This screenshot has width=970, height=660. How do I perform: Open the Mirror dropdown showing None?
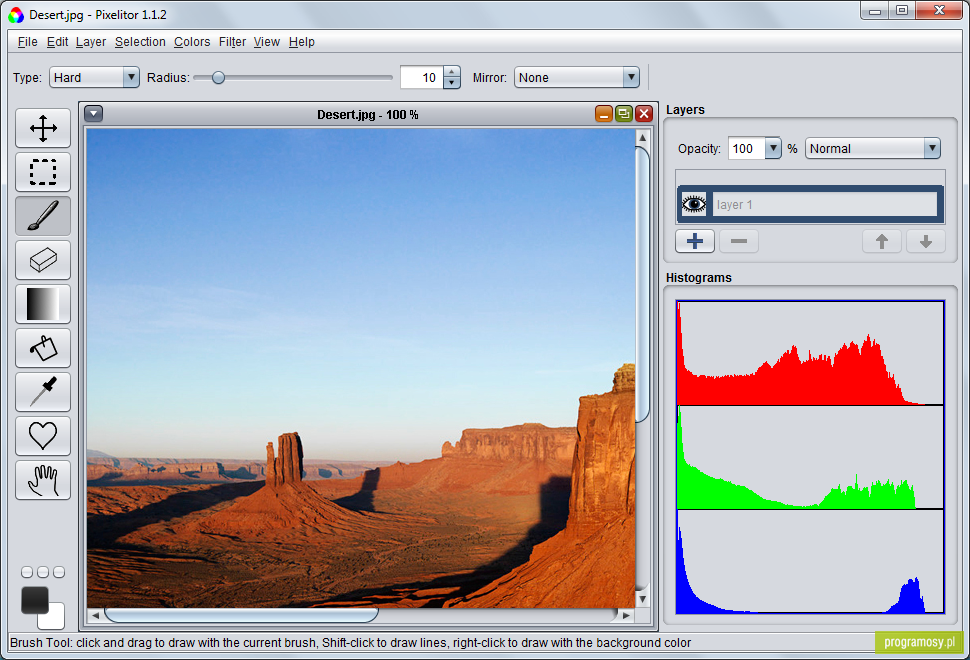click(577, 77)
